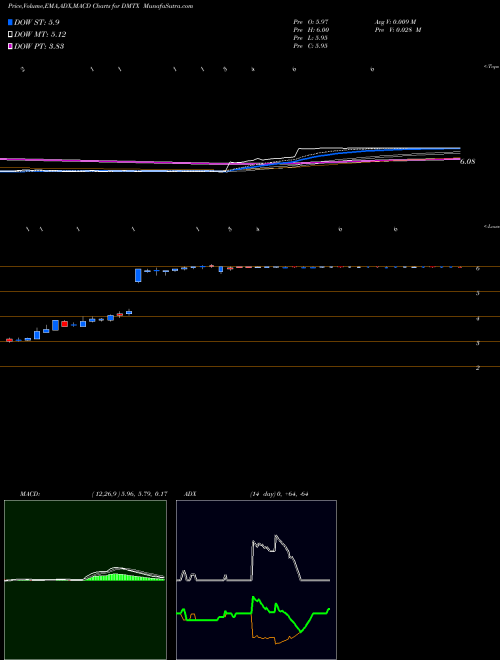The width and height of the screenshot is (500, 660).
Task: Click the chart title mentioning DMTX MunafaSutra.com
Action: tap(101, 7)
